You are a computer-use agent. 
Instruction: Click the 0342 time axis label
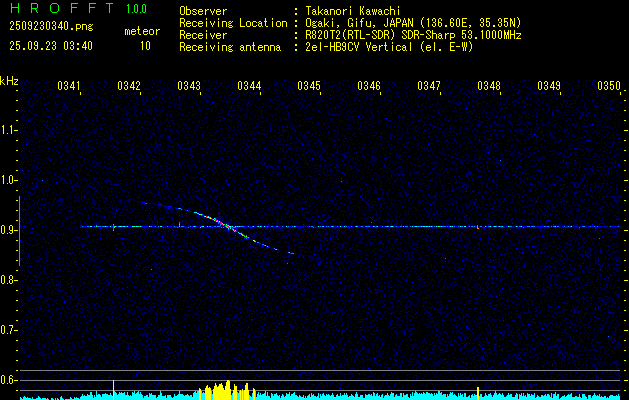[129, 86]
